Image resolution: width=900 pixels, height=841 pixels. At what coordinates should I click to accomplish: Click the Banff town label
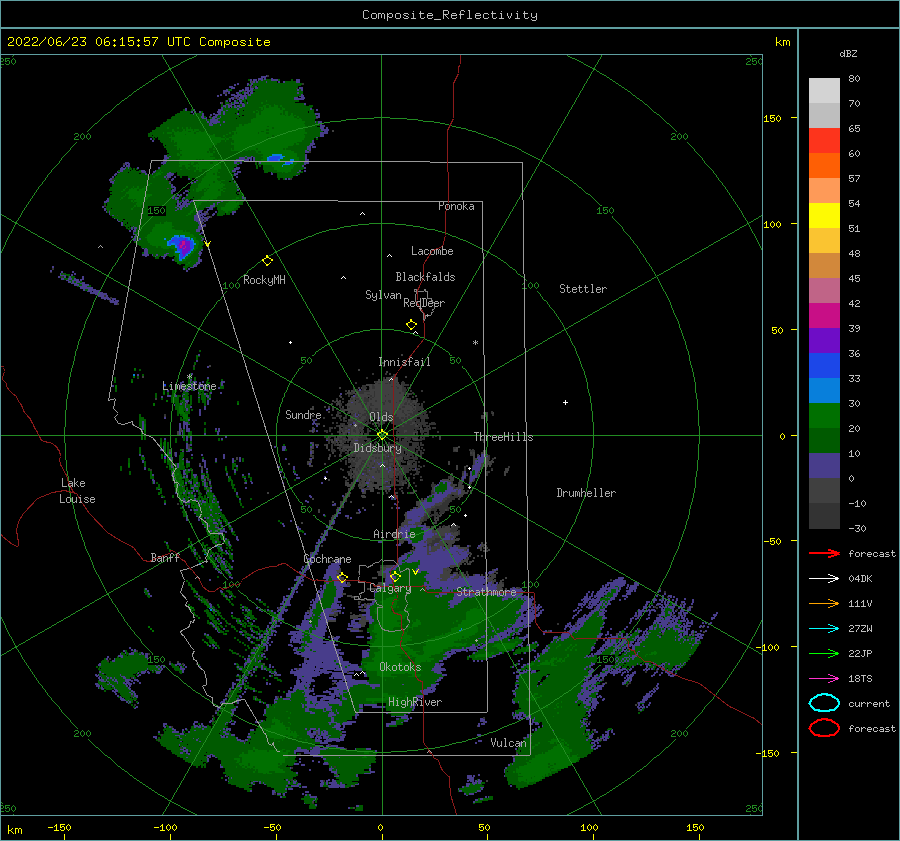[x=165, y=557]
